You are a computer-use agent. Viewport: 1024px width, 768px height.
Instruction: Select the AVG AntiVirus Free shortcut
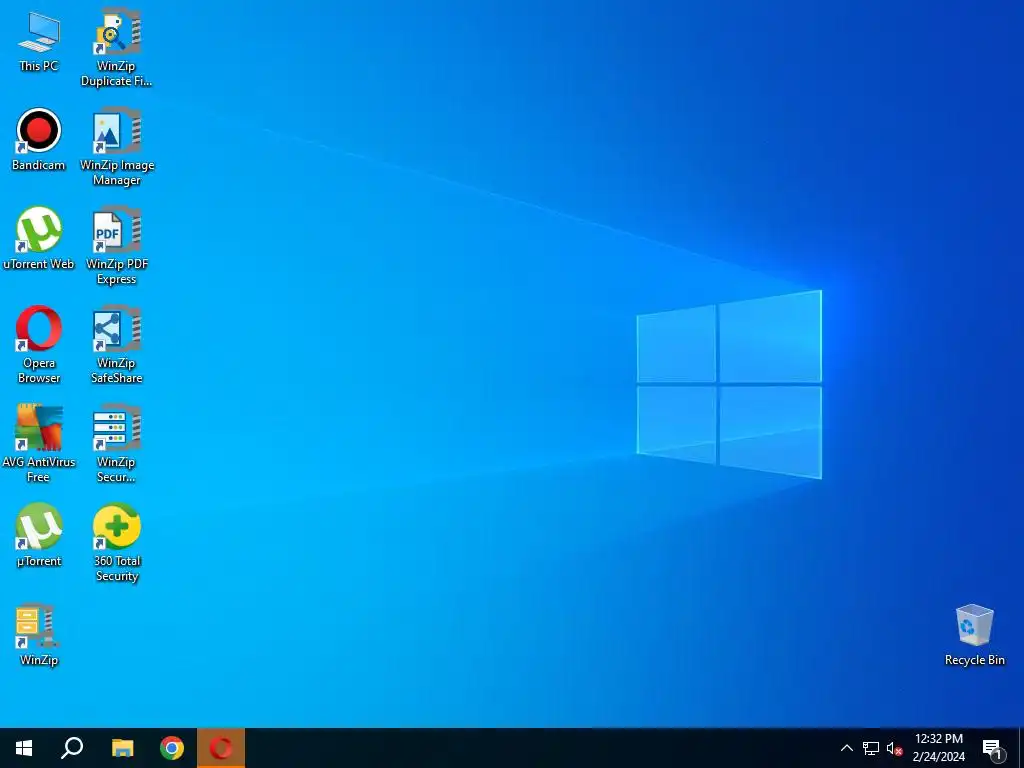click(x=39, y=444)
